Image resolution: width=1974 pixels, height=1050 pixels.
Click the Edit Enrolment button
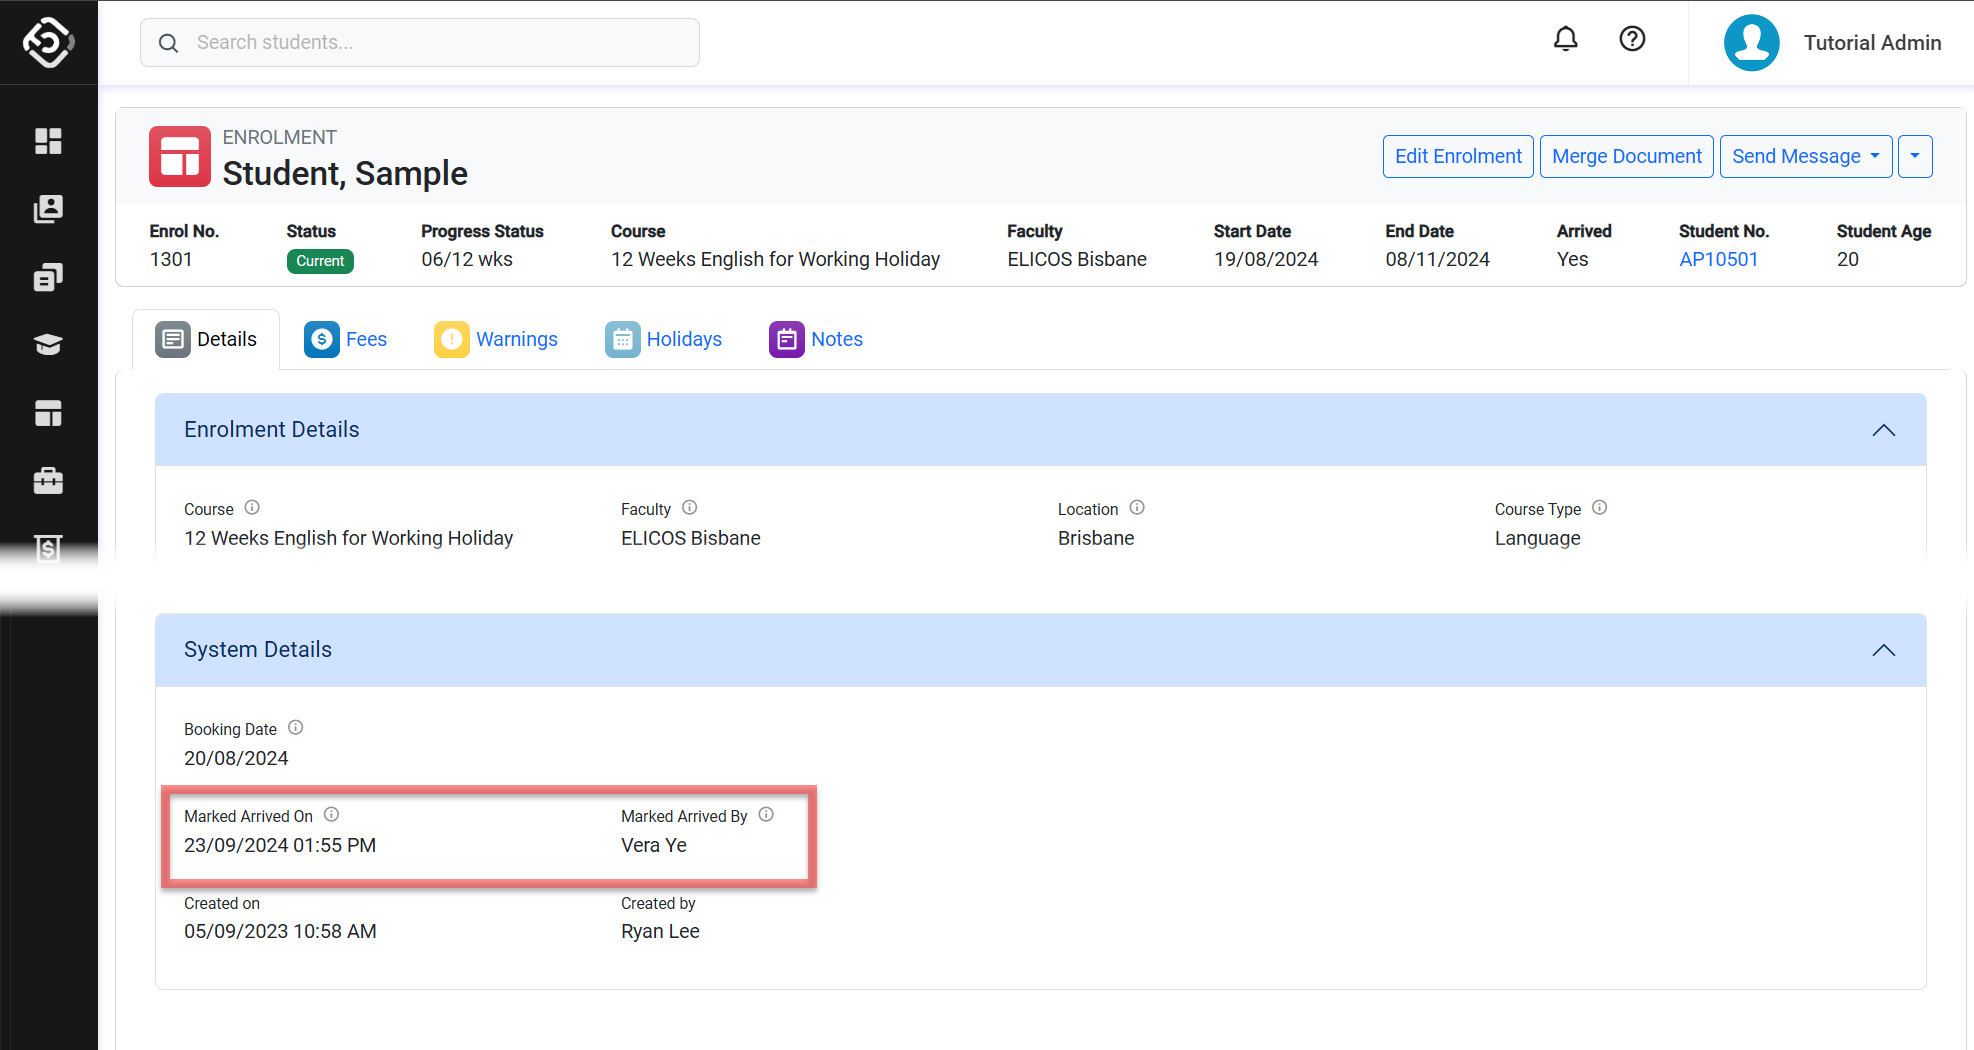click(x=1457, y=157)
